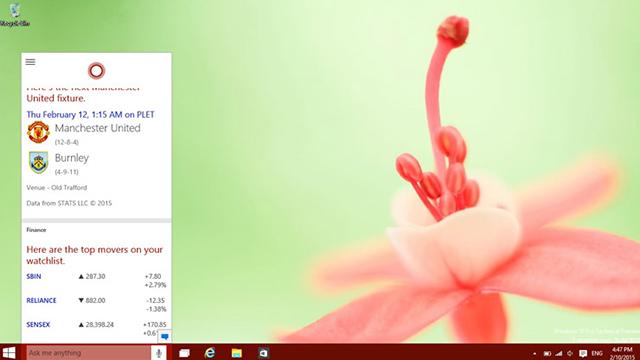Open Store app from taskbar
Screen dimensions: 640x360
pos(264,353)
